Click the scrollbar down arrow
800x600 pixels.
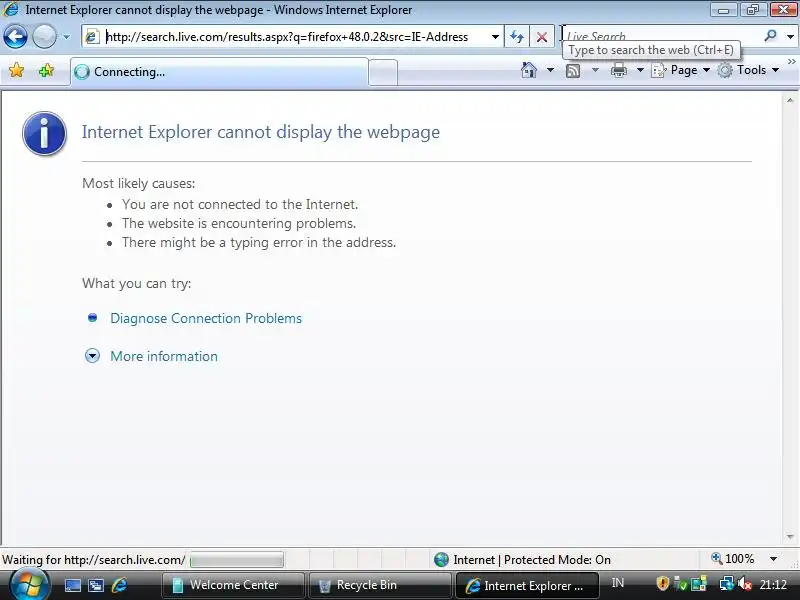(x=790, y=537)
